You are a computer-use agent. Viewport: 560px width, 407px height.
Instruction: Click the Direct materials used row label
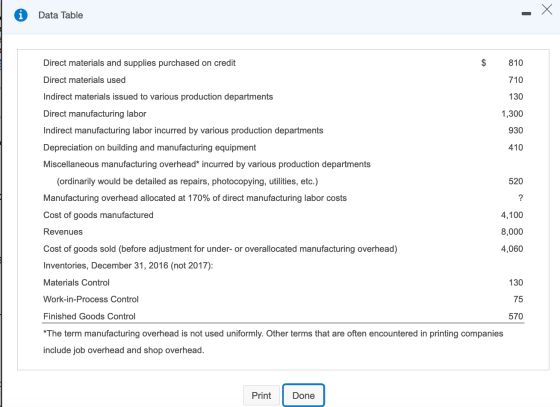pyautogui.click(x=84, y=80)
